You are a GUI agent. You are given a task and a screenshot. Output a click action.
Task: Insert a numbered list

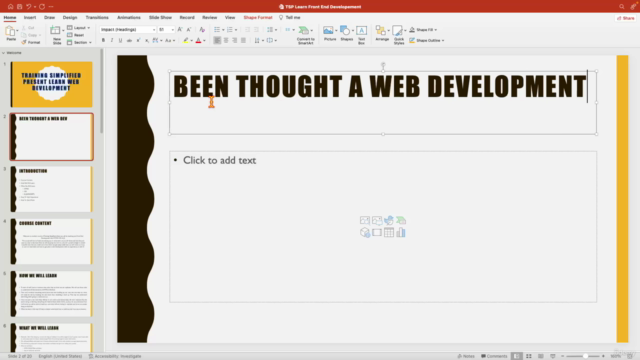[x=230, y=29]
